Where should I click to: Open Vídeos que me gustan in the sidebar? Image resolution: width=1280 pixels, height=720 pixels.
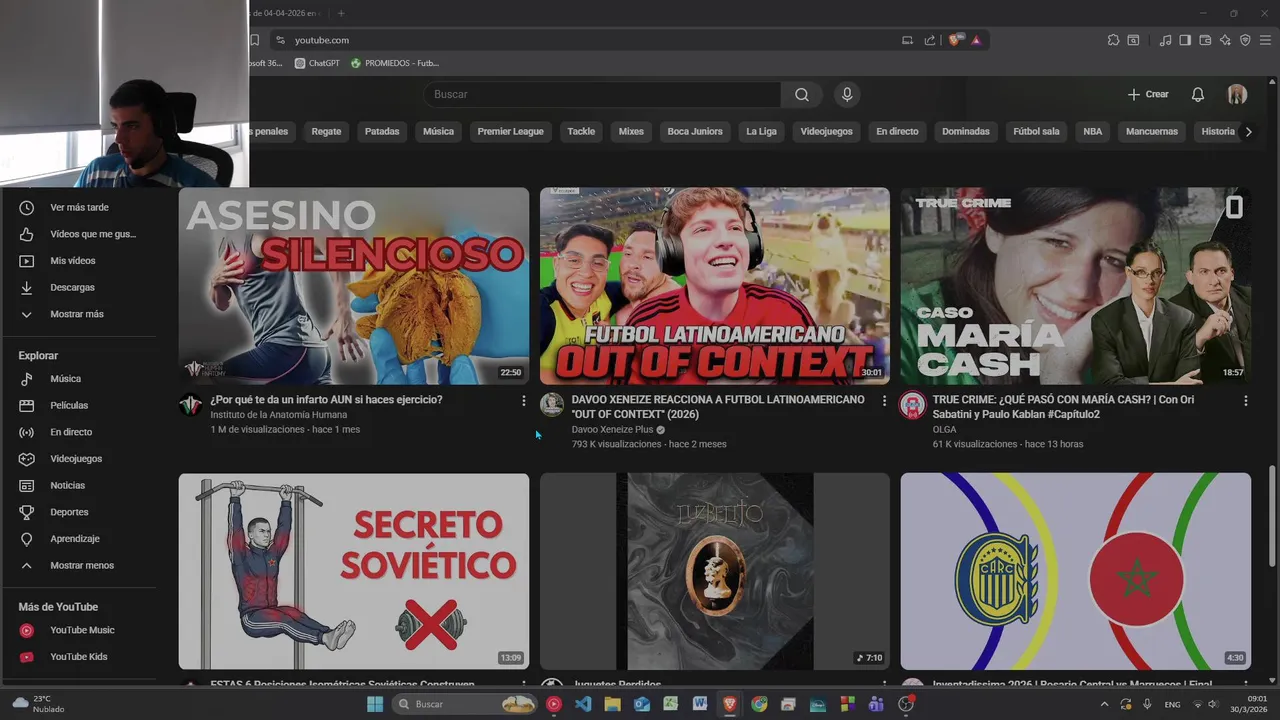point(80,234)
